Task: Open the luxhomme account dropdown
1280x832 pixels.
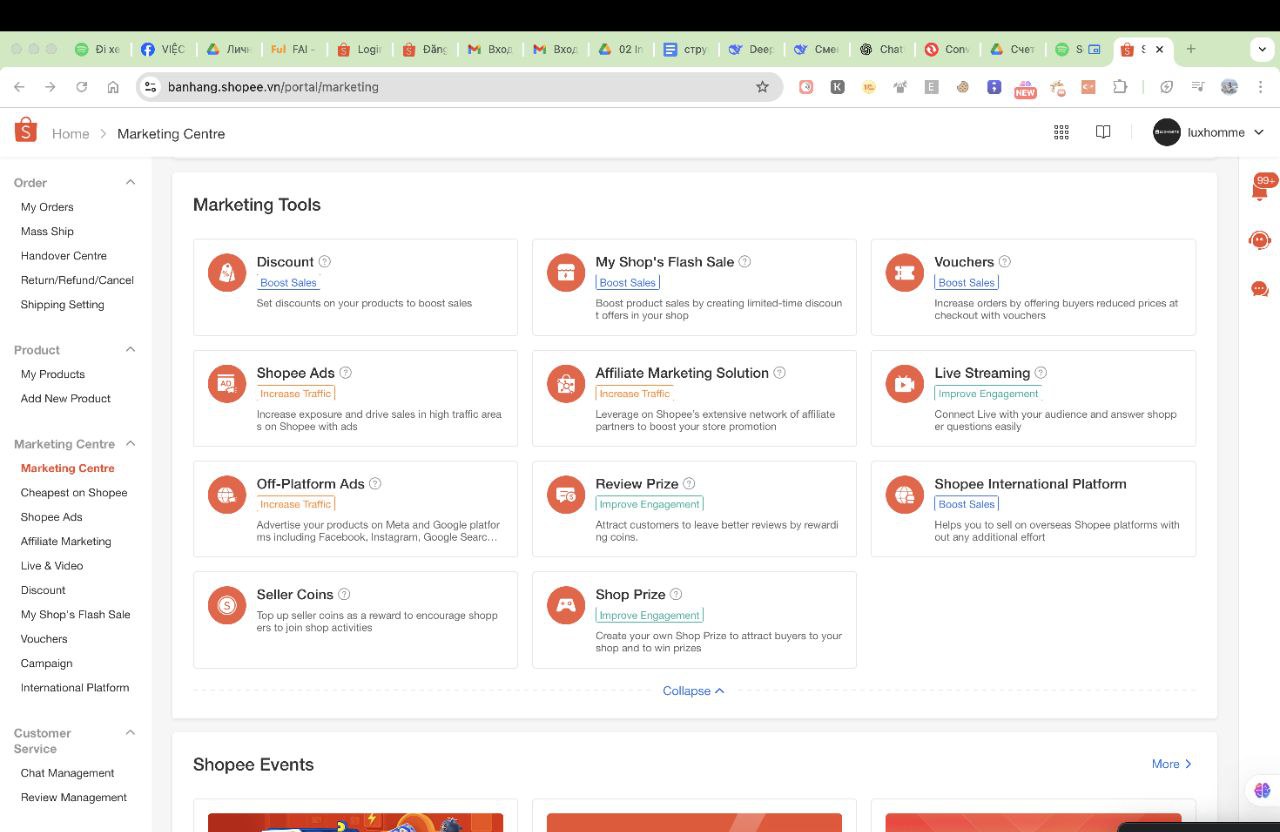Action: coord(1208,133)
